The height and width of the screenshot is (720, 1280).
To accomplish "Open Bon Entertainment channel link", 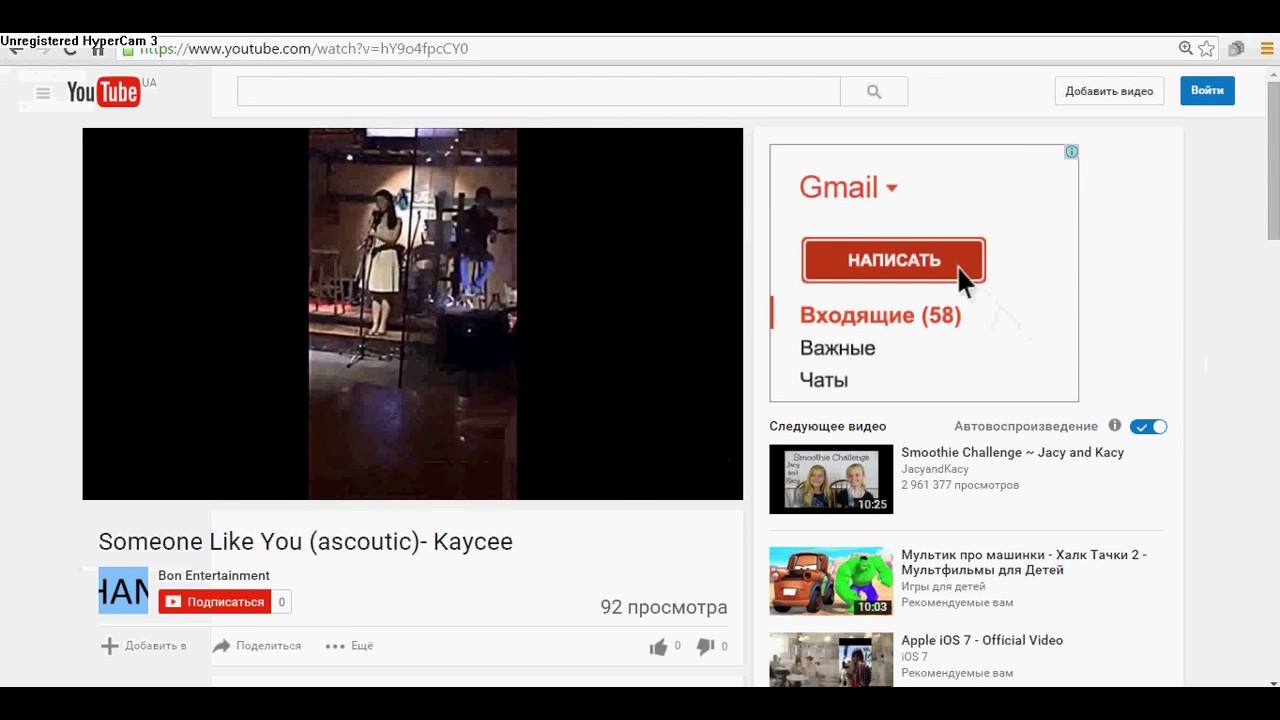I will click(x=214, y=576).
